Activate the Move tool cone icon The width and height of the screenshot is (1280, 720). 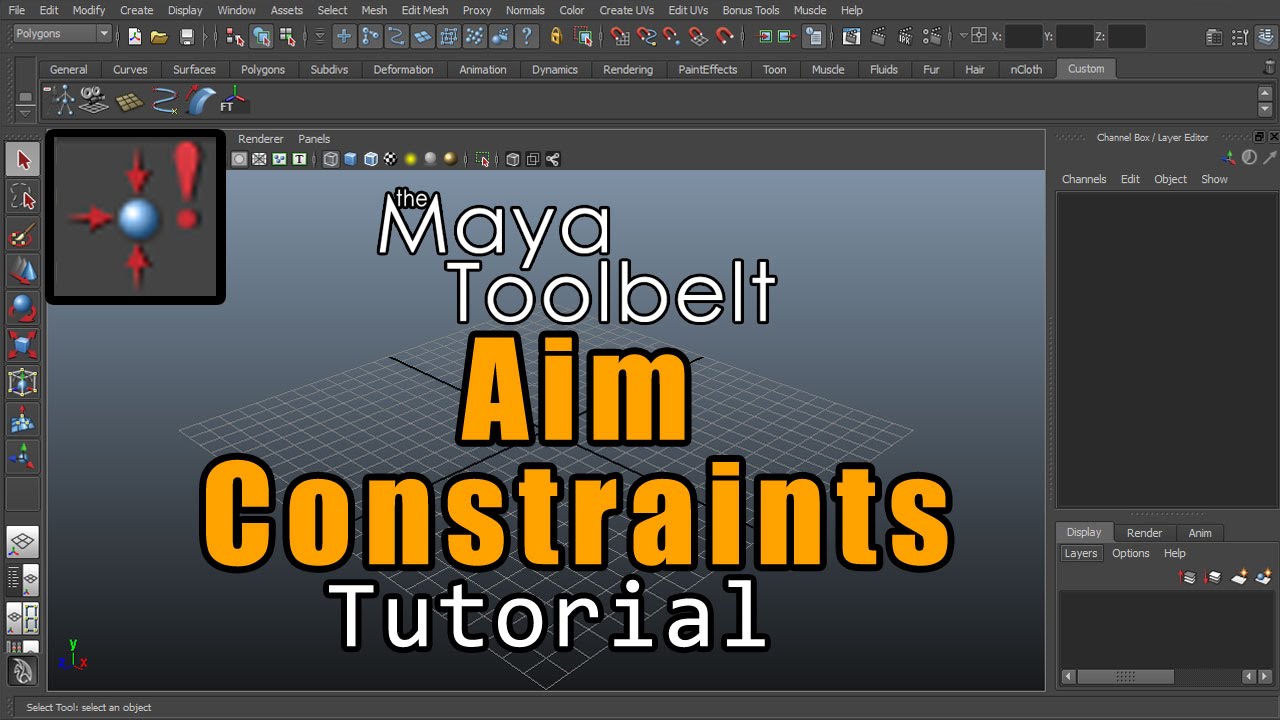click(23, 271)
